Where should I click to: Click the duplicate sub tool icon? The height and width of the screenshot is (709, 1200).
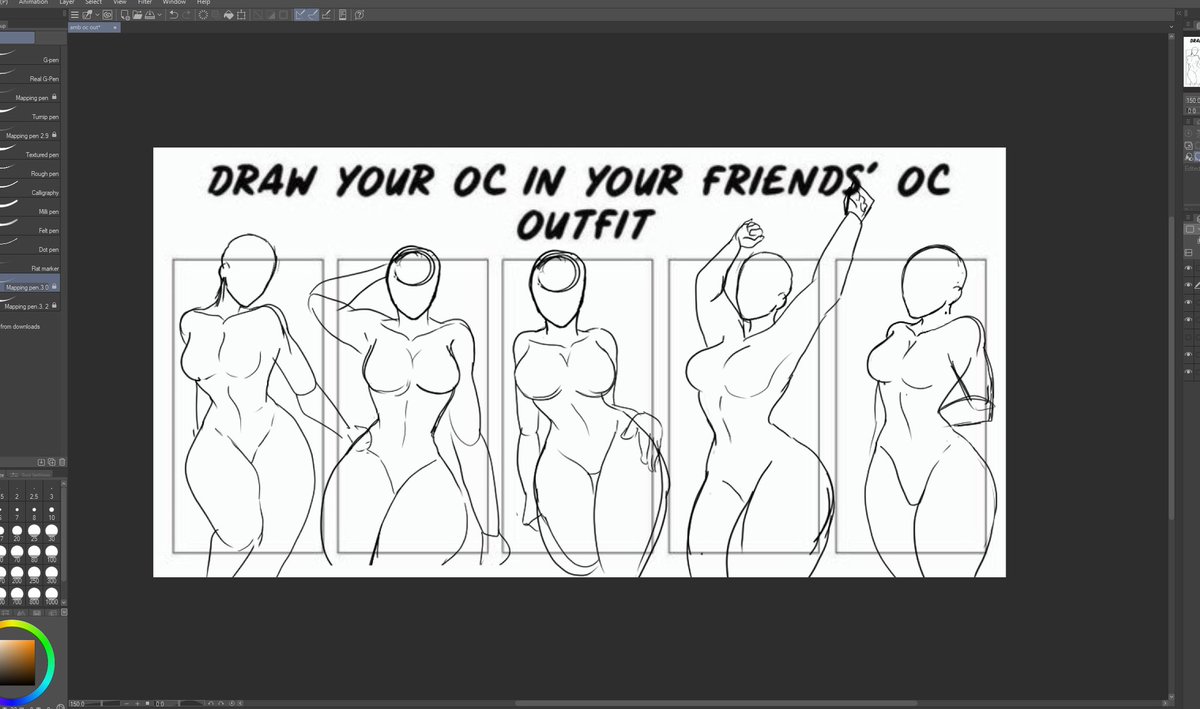(52, 462)
